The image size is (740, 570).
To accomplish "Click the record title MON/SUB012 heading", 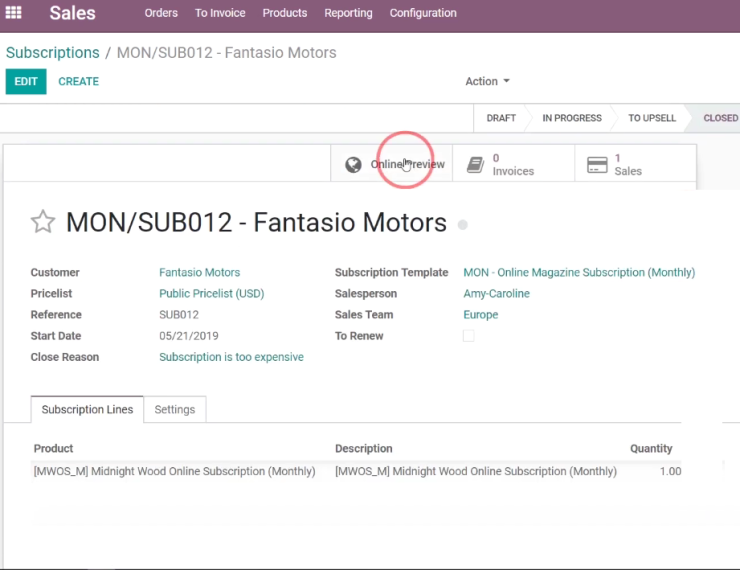I will coord(256,222).
